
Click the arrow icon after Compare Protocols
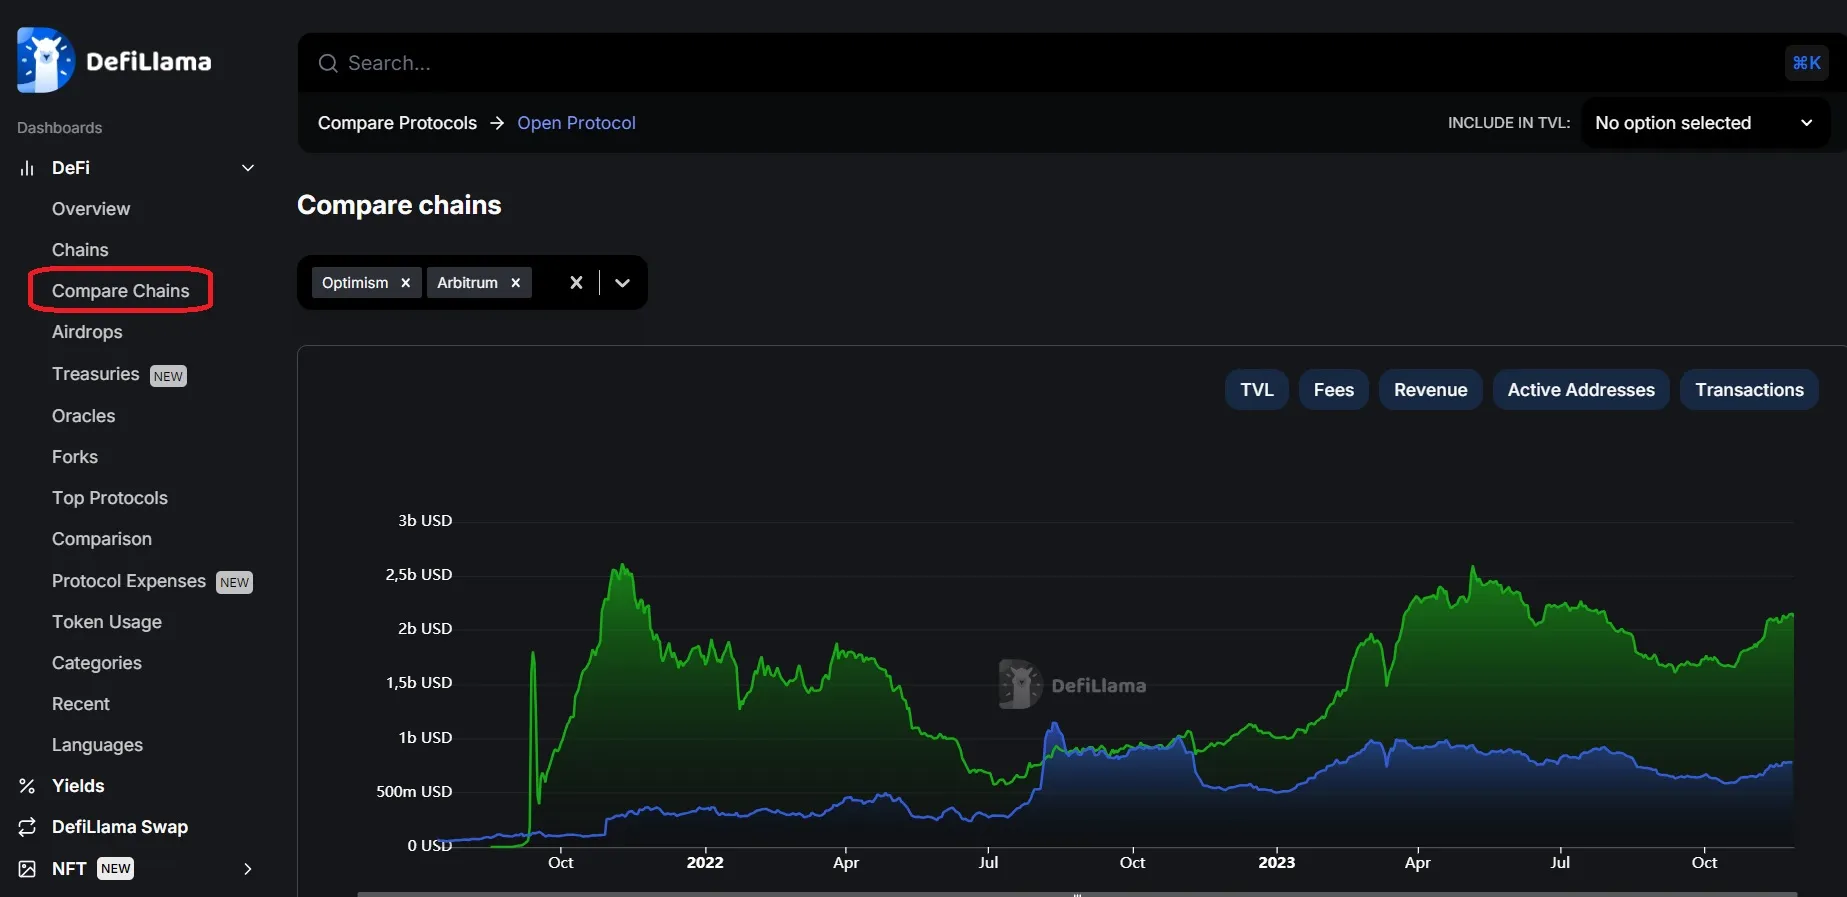[497, 123]
